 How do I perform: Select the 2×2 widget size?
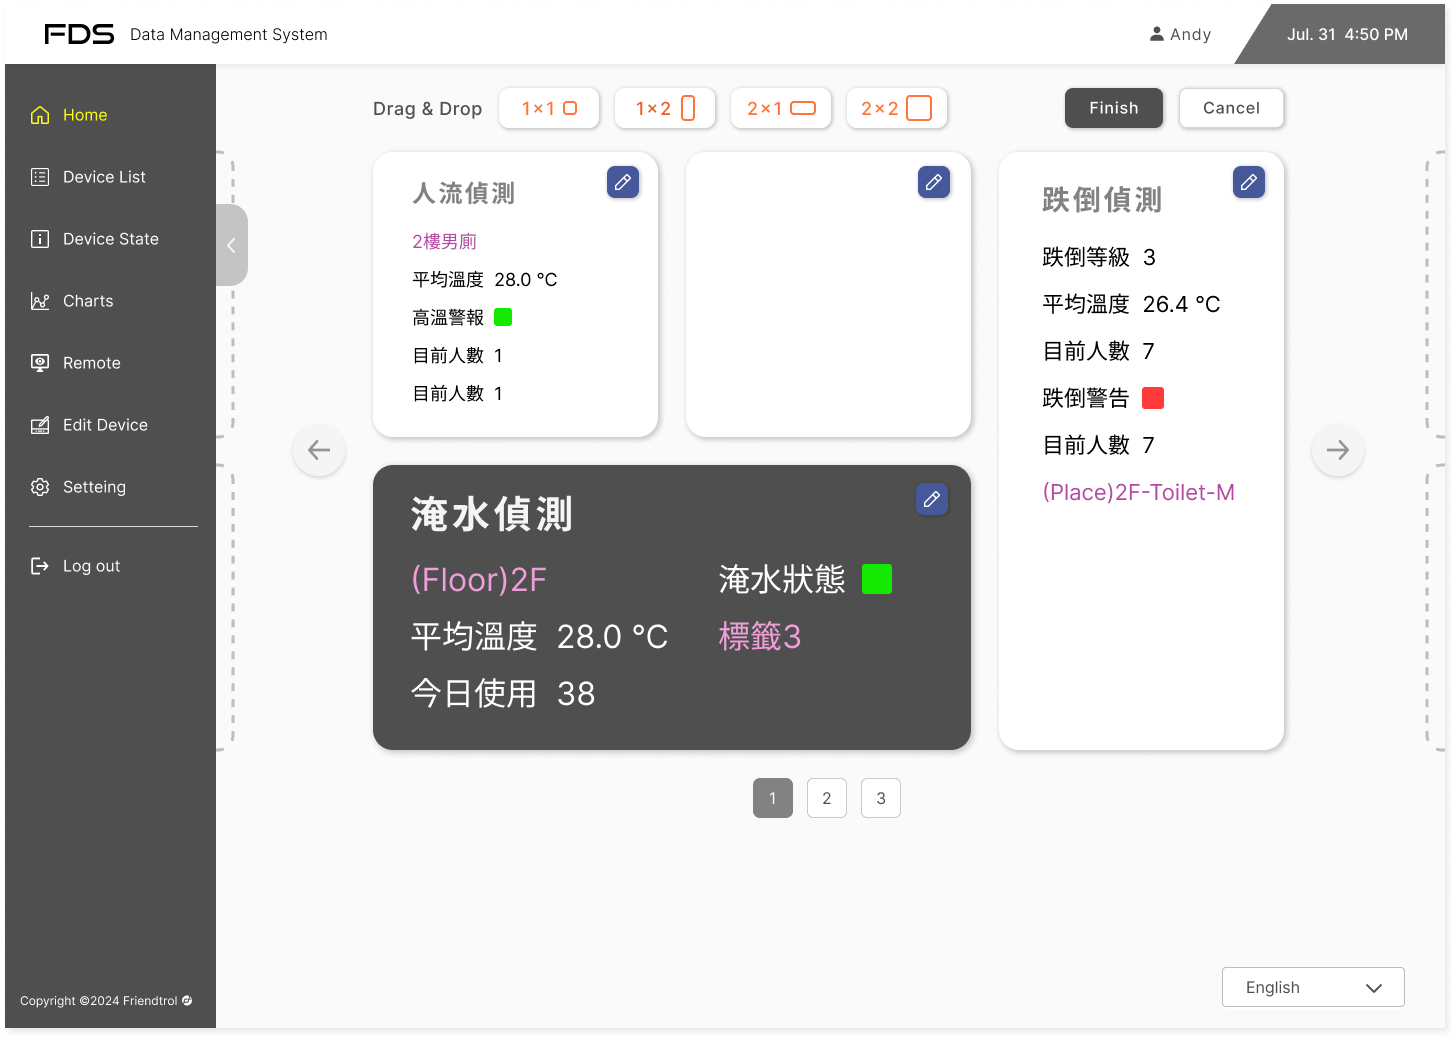pyautogui.click(x=896, y=108)
